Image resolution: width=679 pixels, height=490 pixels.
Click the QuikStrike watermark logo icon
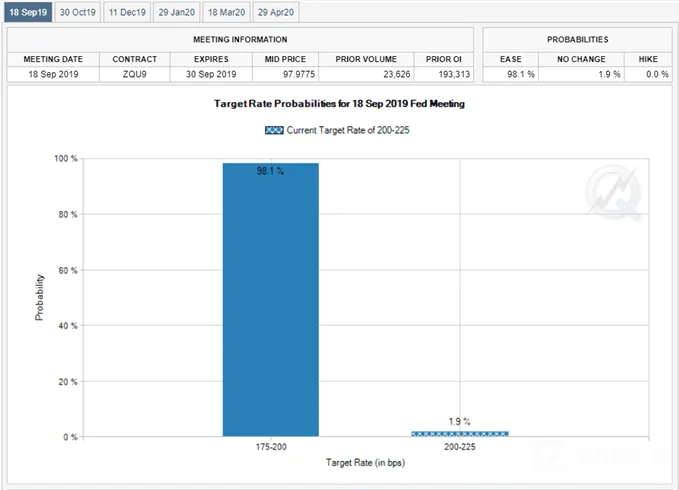tap(614, 193)
